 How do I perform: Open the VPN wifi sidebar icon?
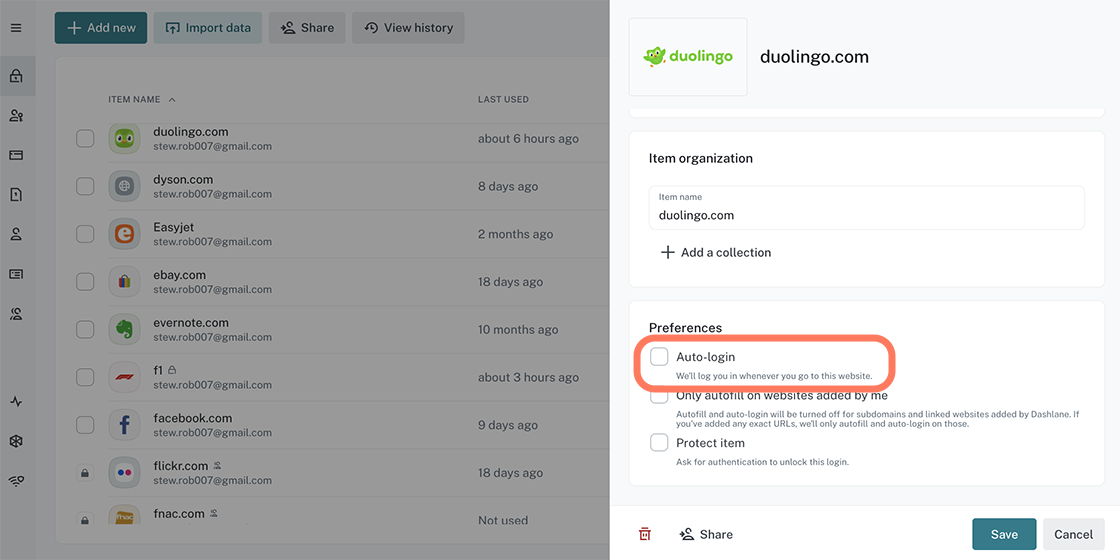click(16, 481)
